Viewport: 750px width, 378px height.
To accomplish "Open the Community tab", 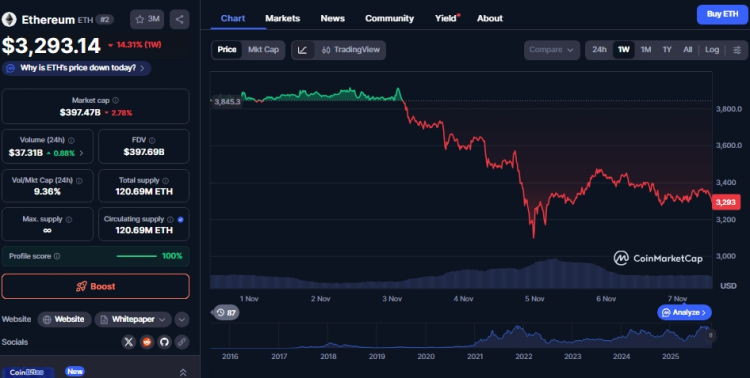I will (x=389, y=18).
